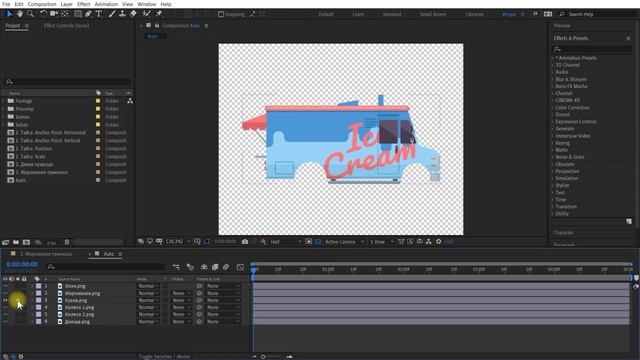Screen dimensions: 640x360
Task: Select the Puppet Pin tool
Action: (x=159, y=14)
